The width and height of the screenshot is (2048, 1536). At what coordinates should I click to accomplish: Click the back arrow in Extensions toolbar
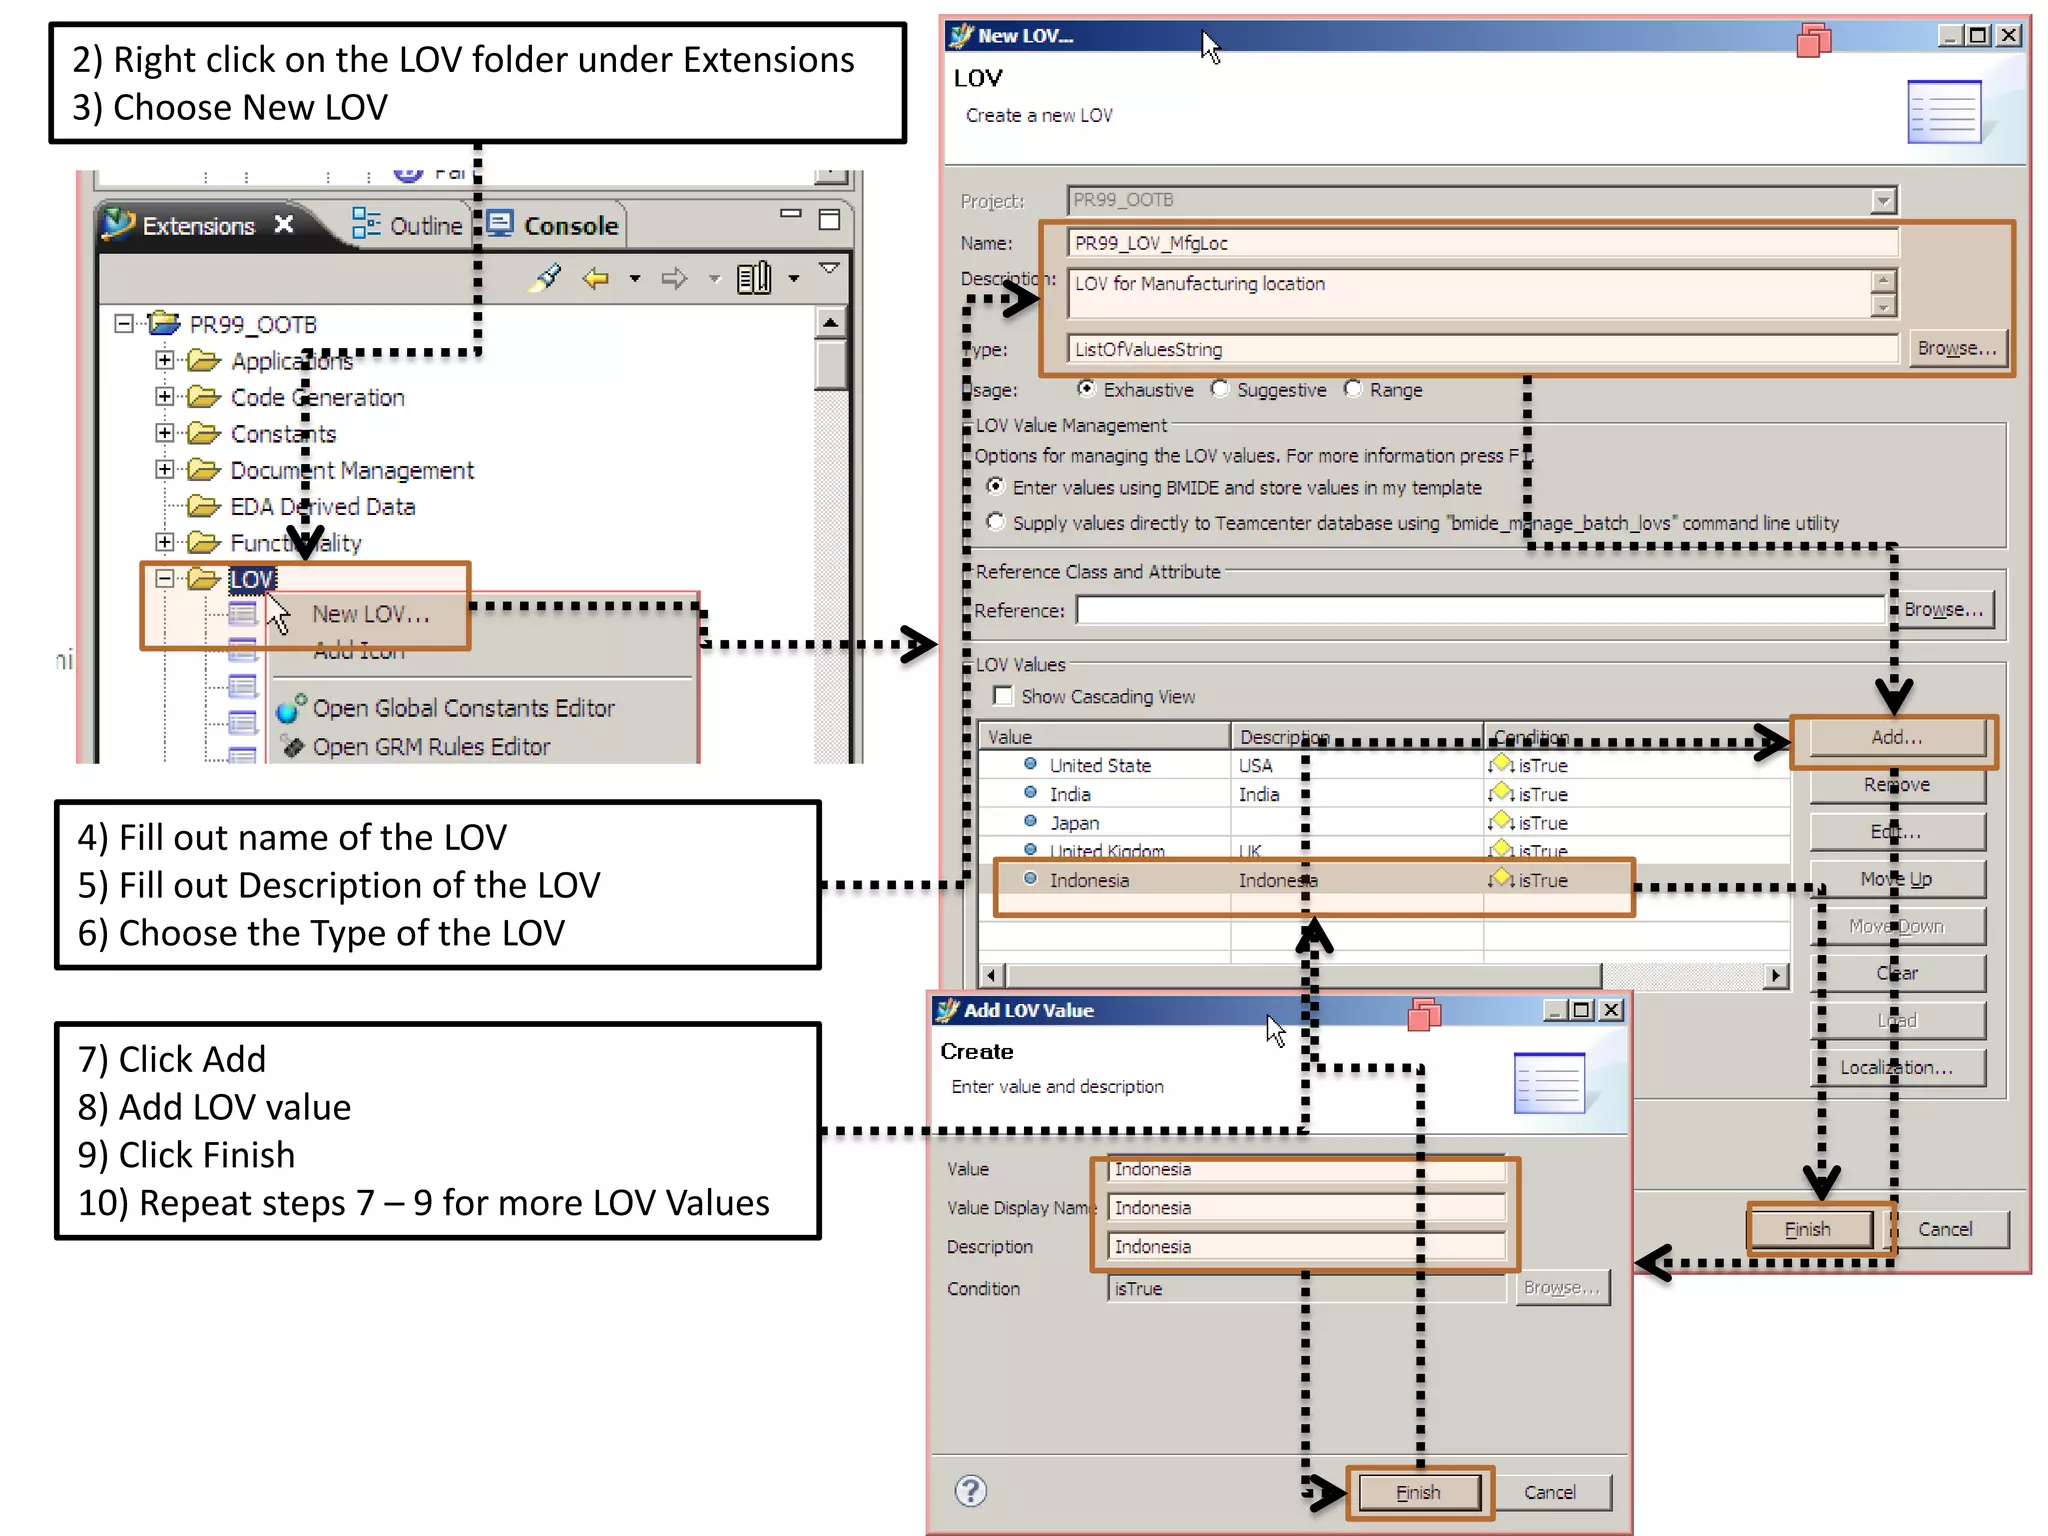pos(596,278)
